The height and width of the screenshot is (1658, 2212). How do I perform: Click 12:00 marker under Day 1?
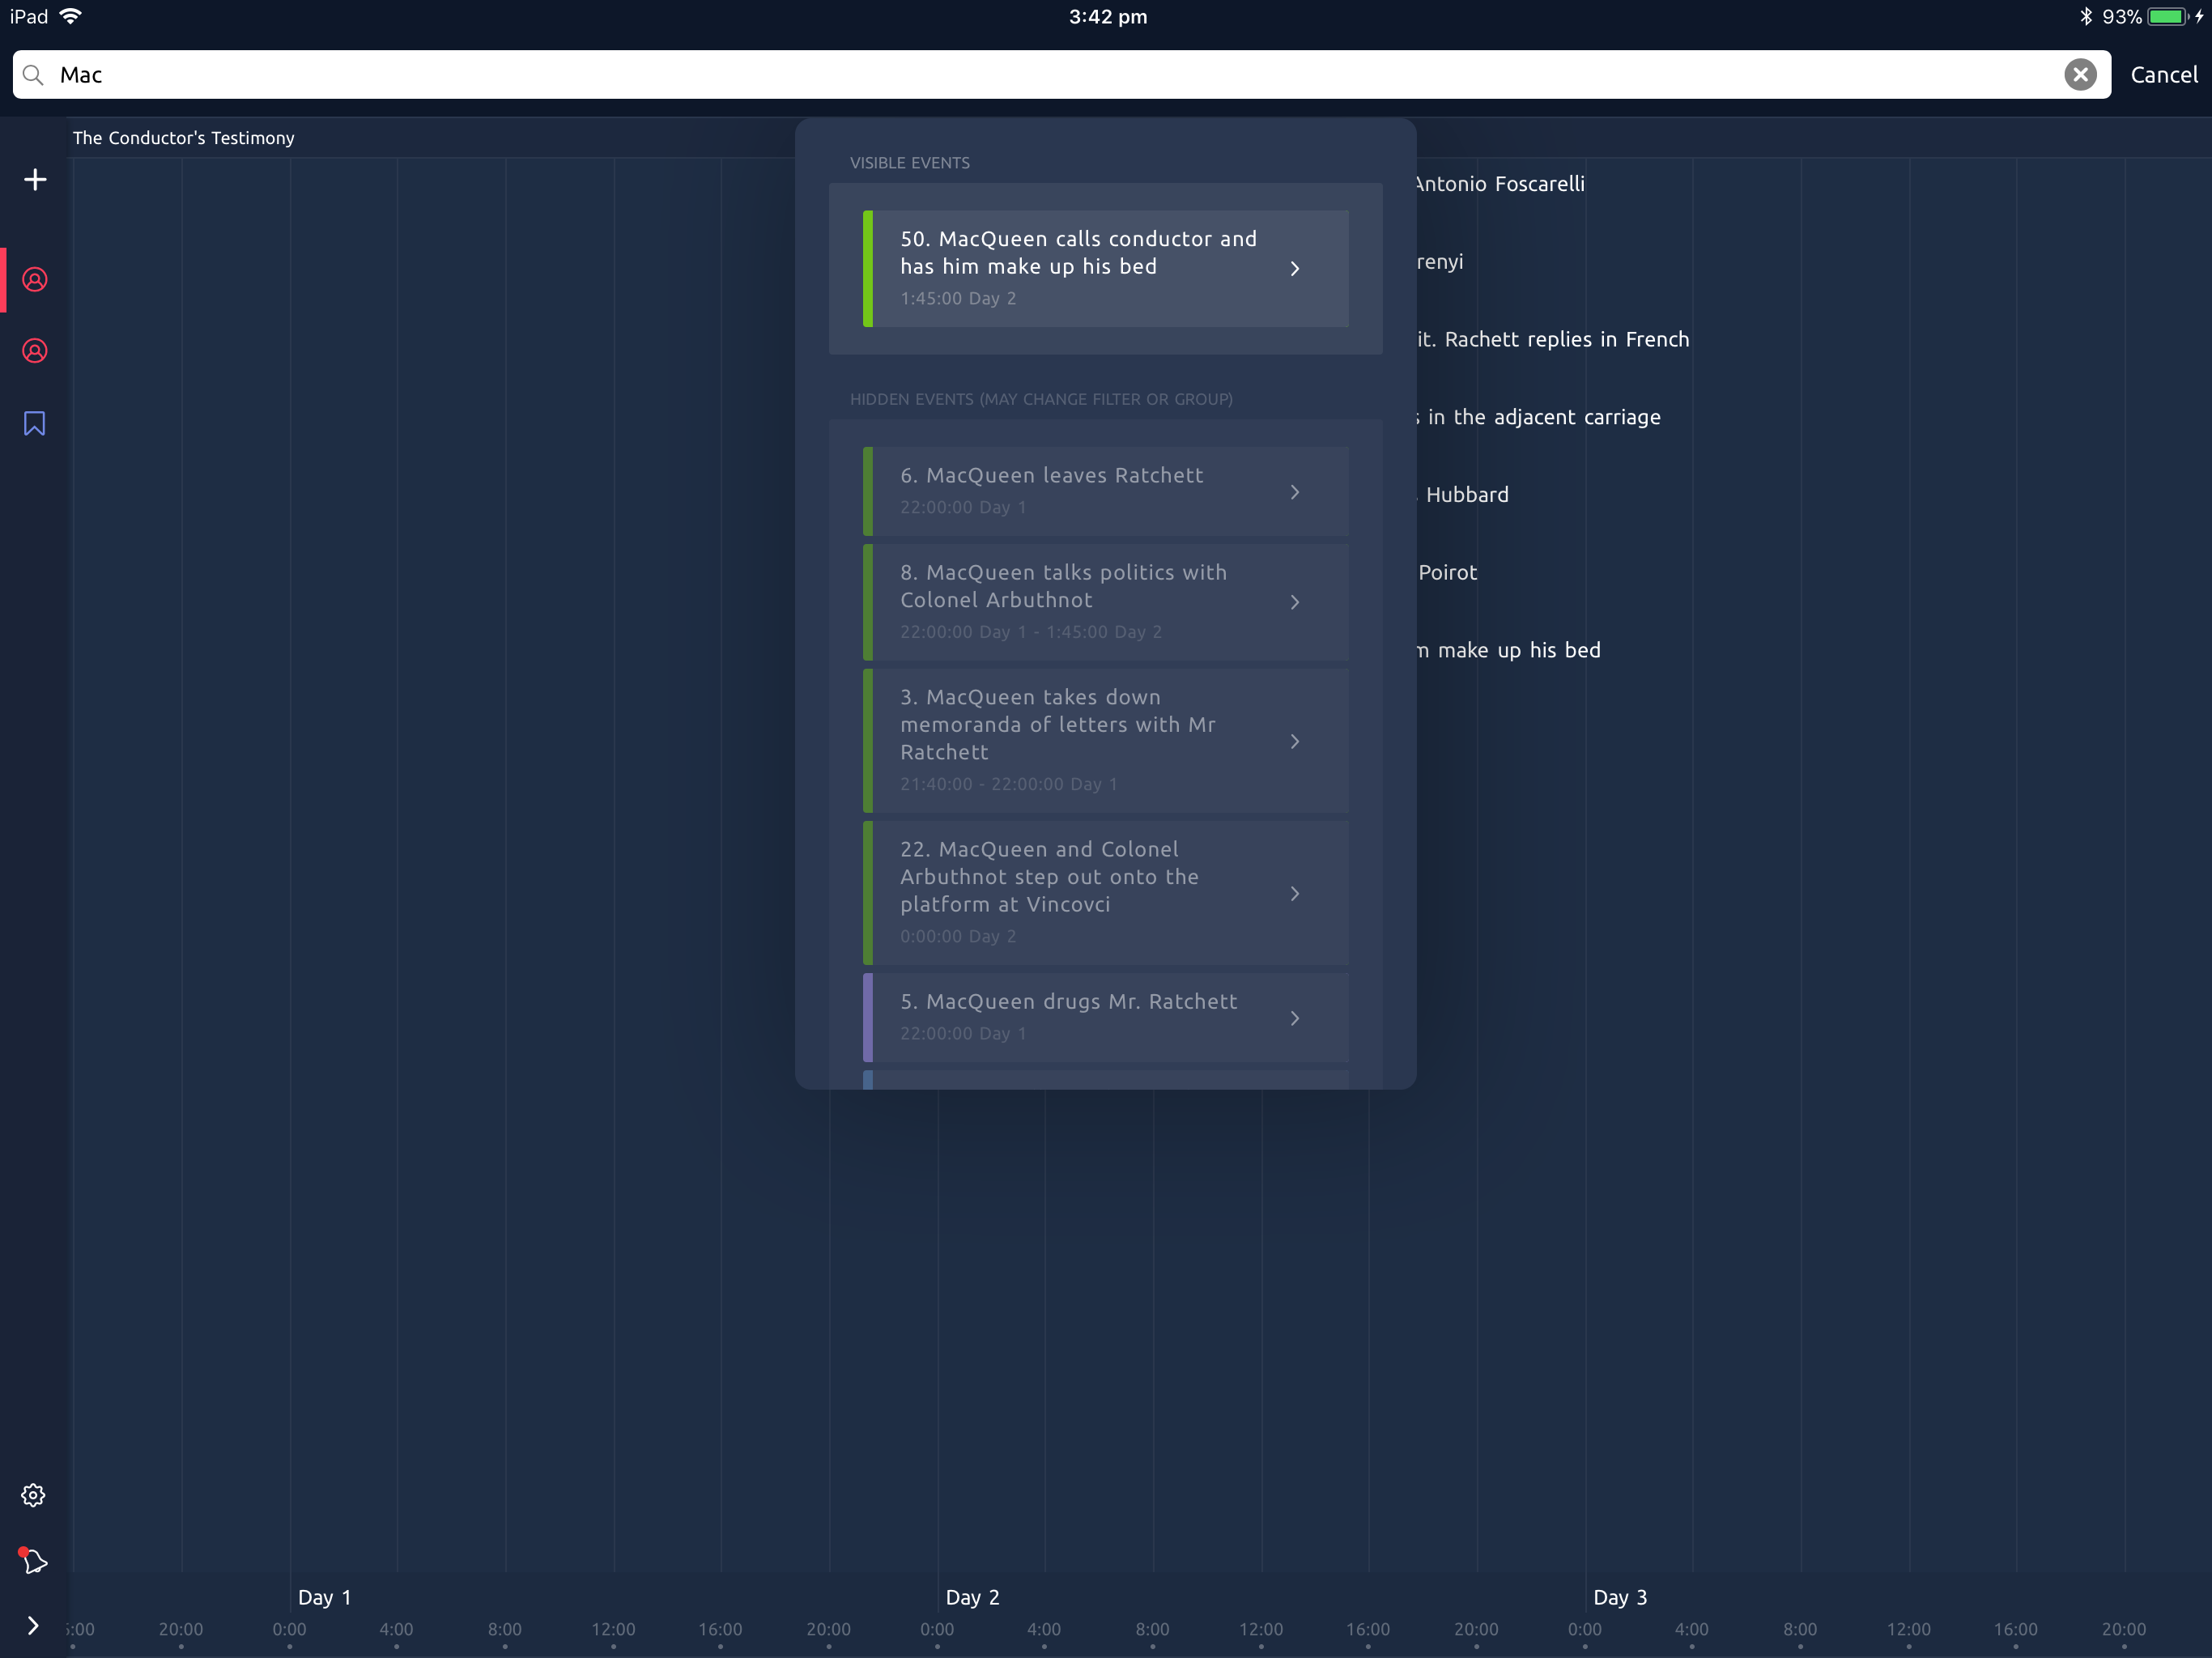(613, 1629)
